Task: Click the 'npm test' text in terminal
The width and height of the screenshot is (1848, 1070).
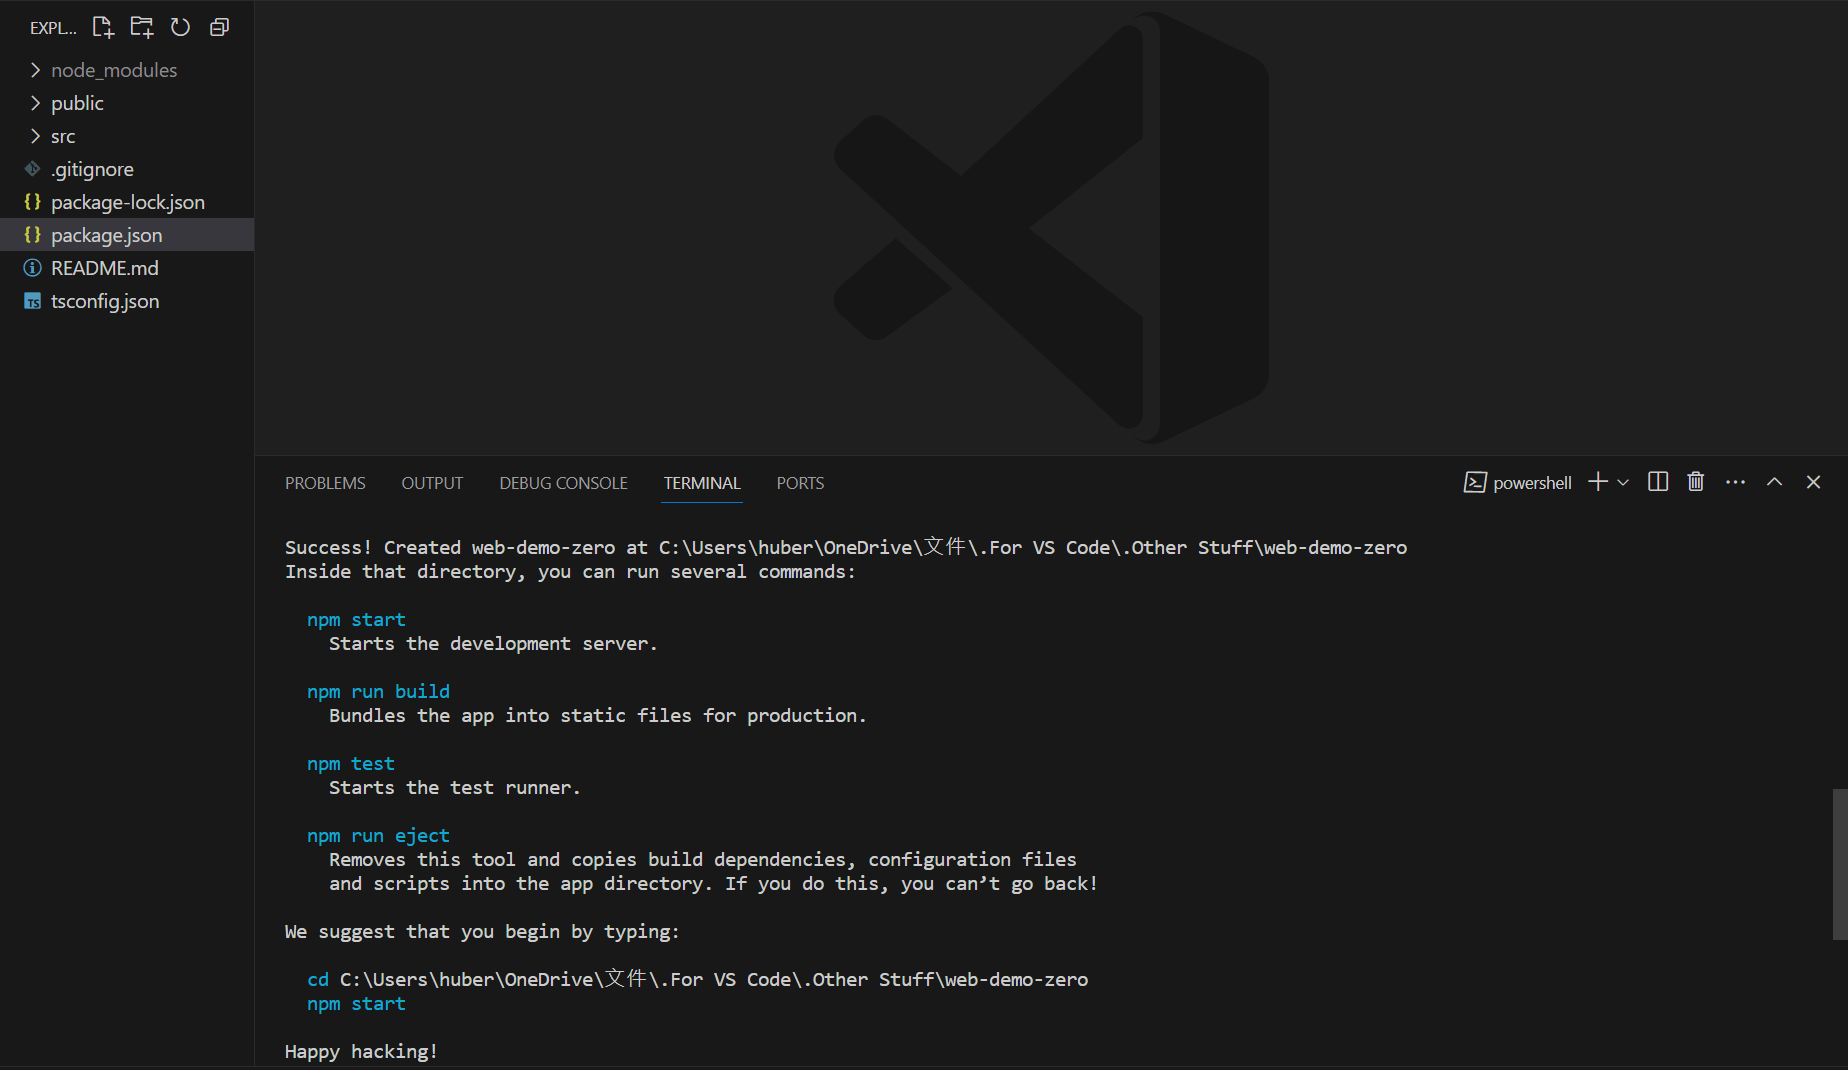Action: tap(351, 763)
